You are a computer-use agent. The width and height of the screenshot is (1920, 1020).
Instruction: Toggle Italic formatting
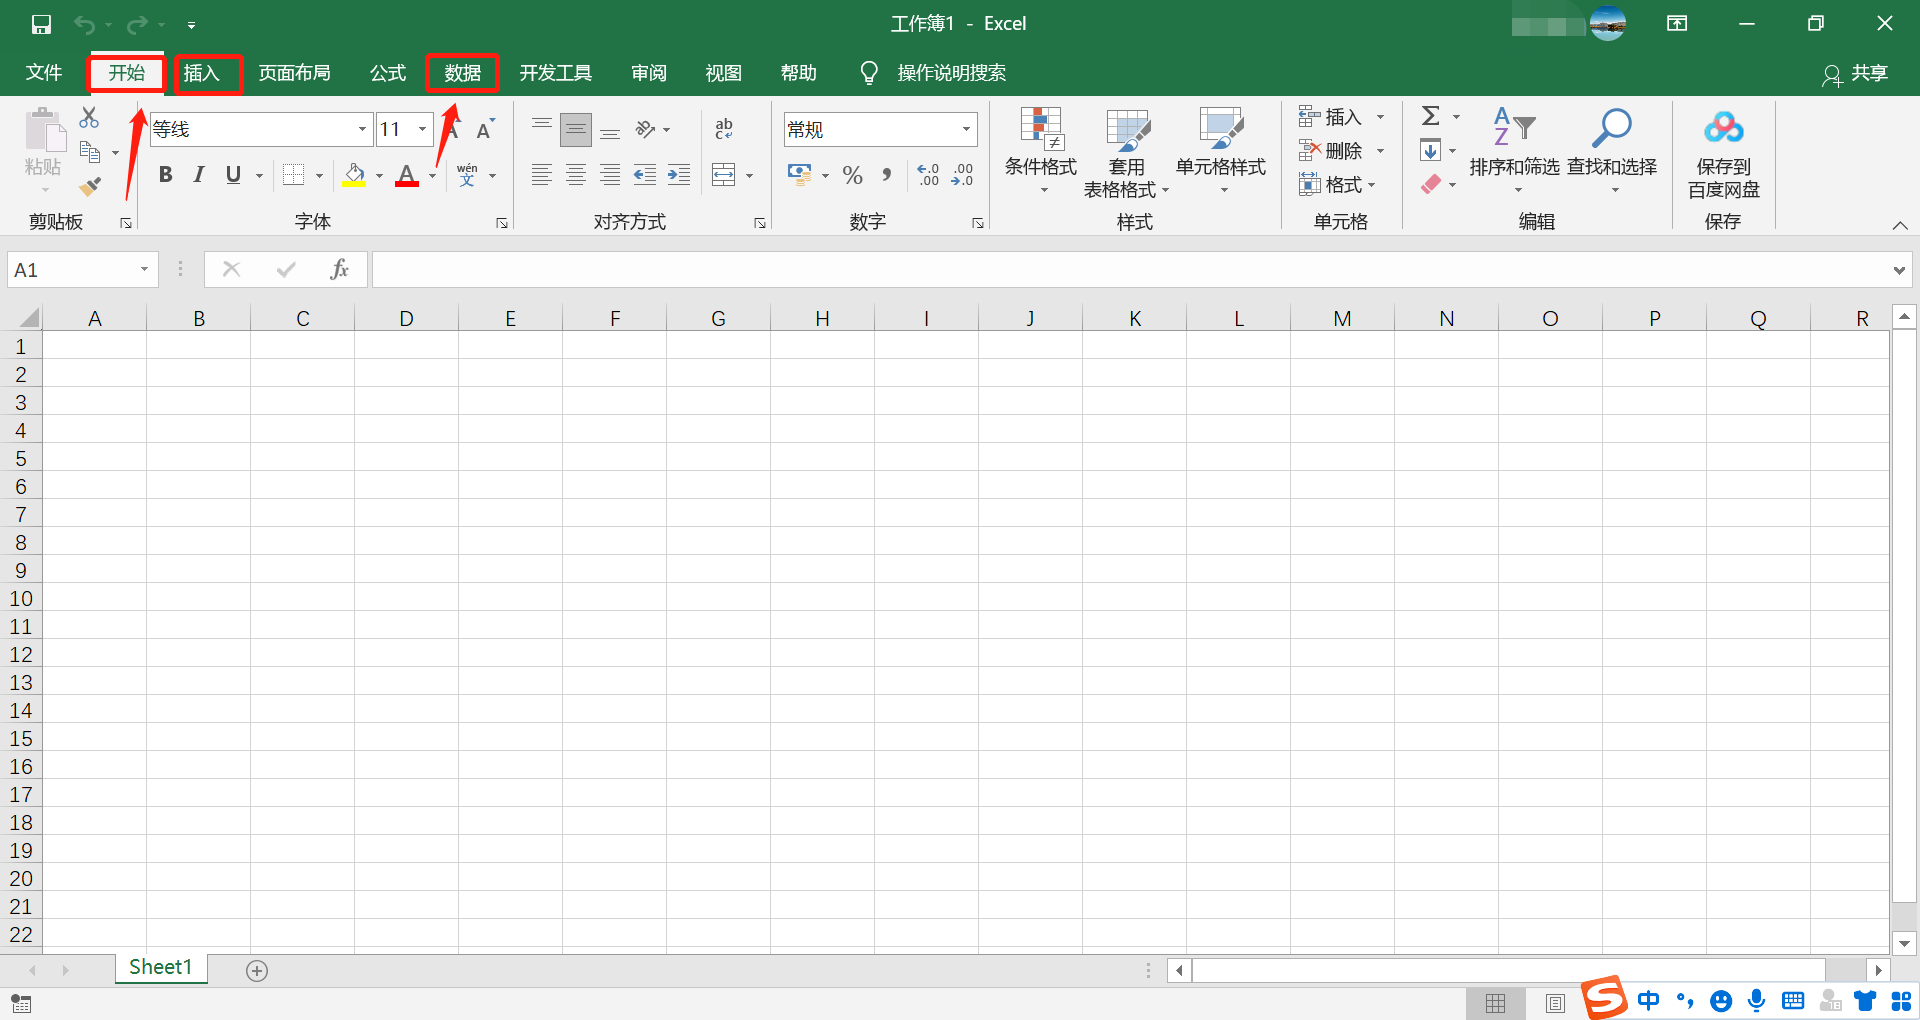click(199, 175)
